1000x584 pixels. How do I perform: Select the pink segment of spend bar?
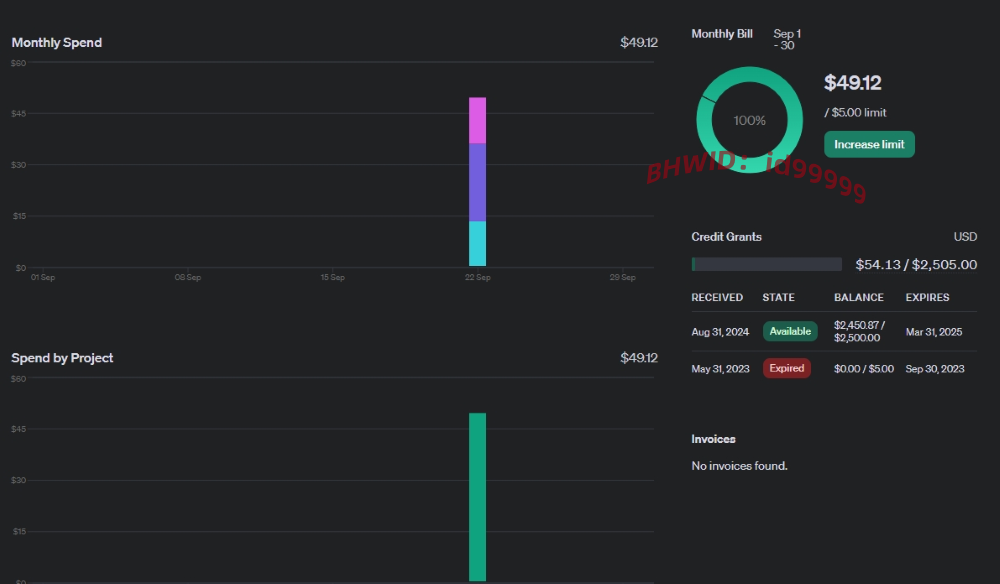477,120
